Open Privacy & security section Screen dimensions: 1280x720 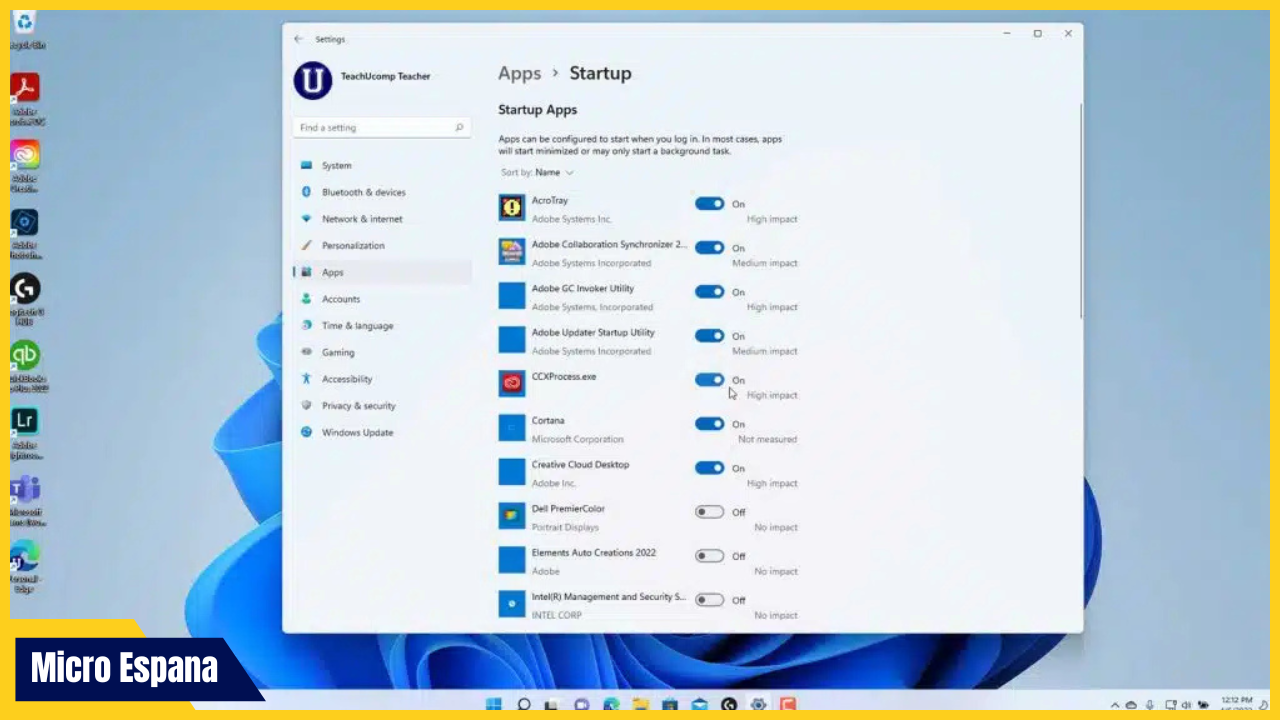tap(358, 406)
